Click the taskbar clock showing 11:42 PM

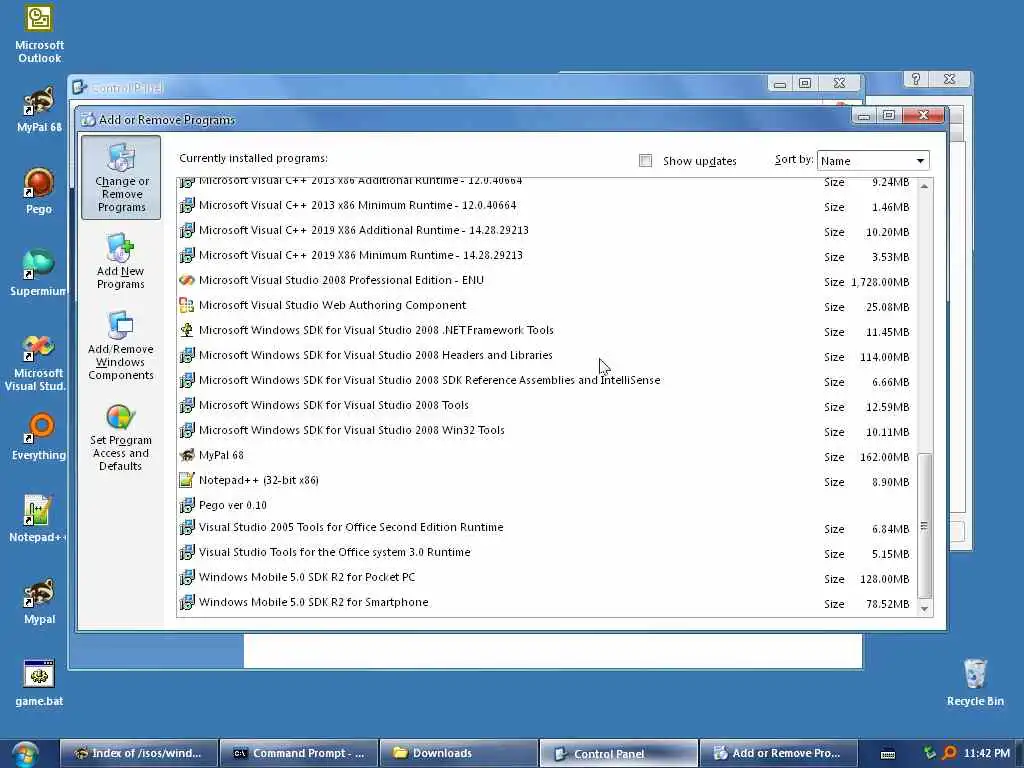point(986,753)
